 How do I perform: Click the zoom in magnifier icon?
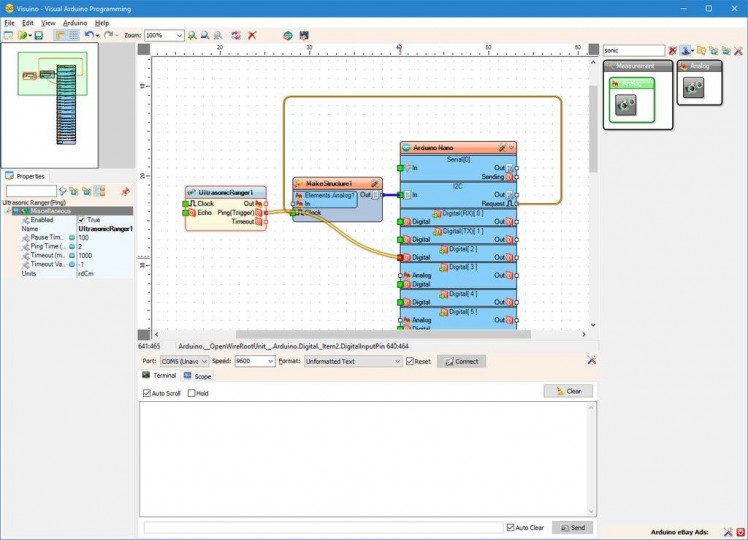[x=194, y=35]
